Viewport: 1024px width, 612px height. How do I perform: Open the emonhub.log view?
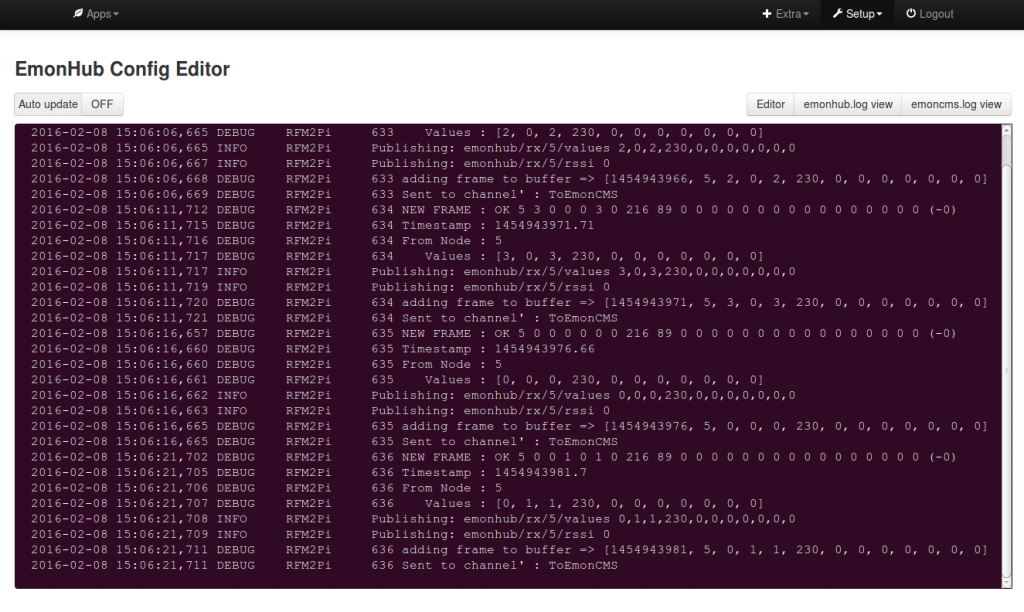[848, 104]
